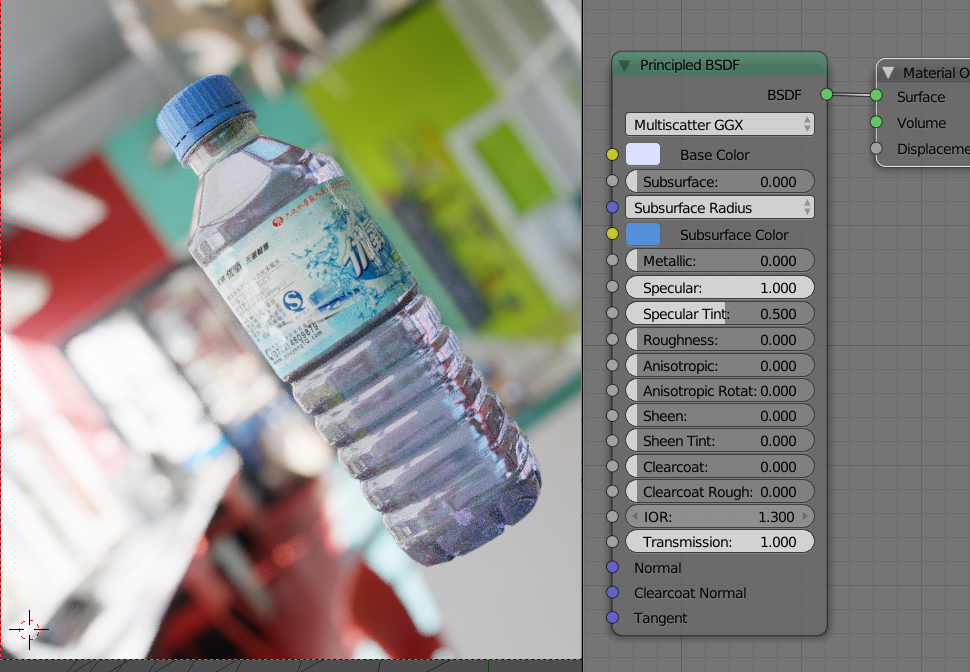Click the Specular Tint input socket
Image resolution: width=970 pixels, height=672 pixels.
point(612,313)
